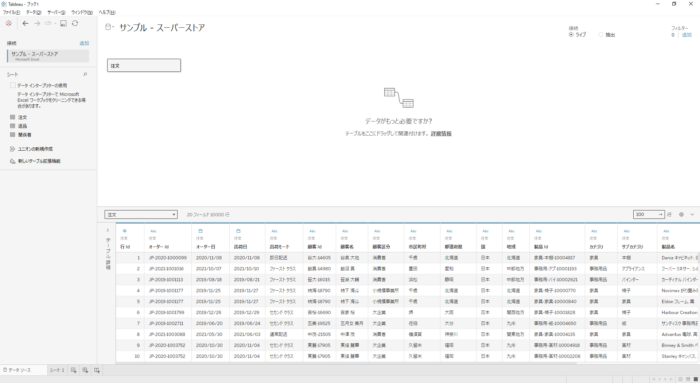Click the 注文 sheet table icon in sidebar
Image resolution: width=700 pixels, height=383 pixels.
click(12, 117)
